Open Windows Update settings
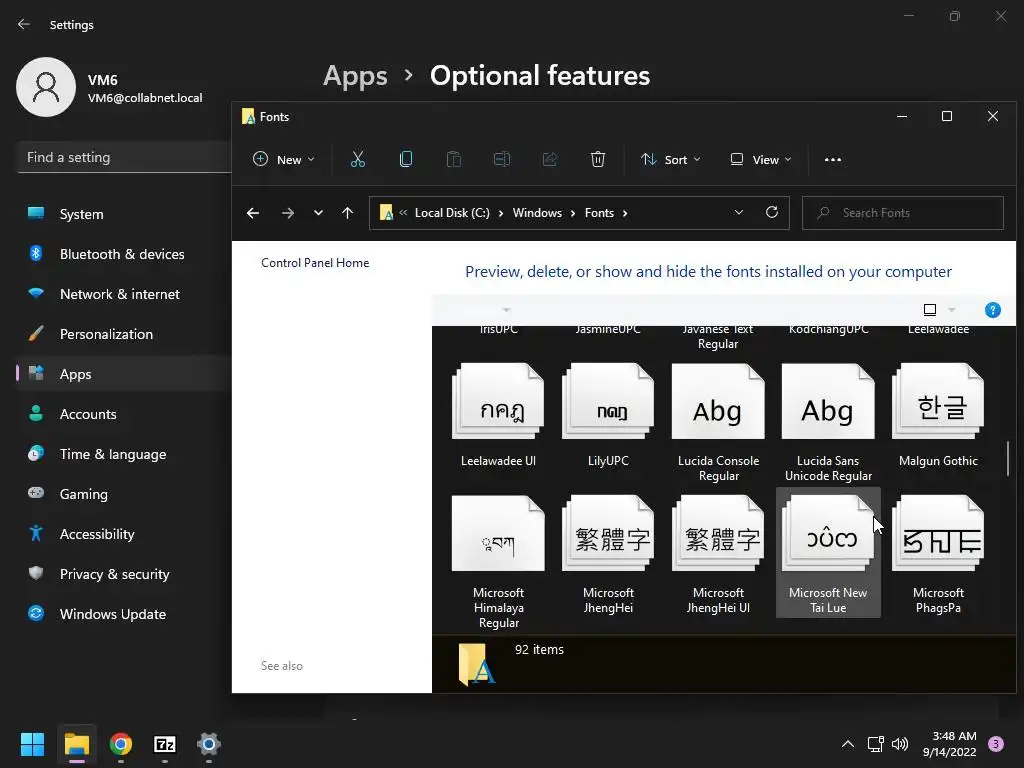This screenshot has height=768, width=1024. pos(124,614)
